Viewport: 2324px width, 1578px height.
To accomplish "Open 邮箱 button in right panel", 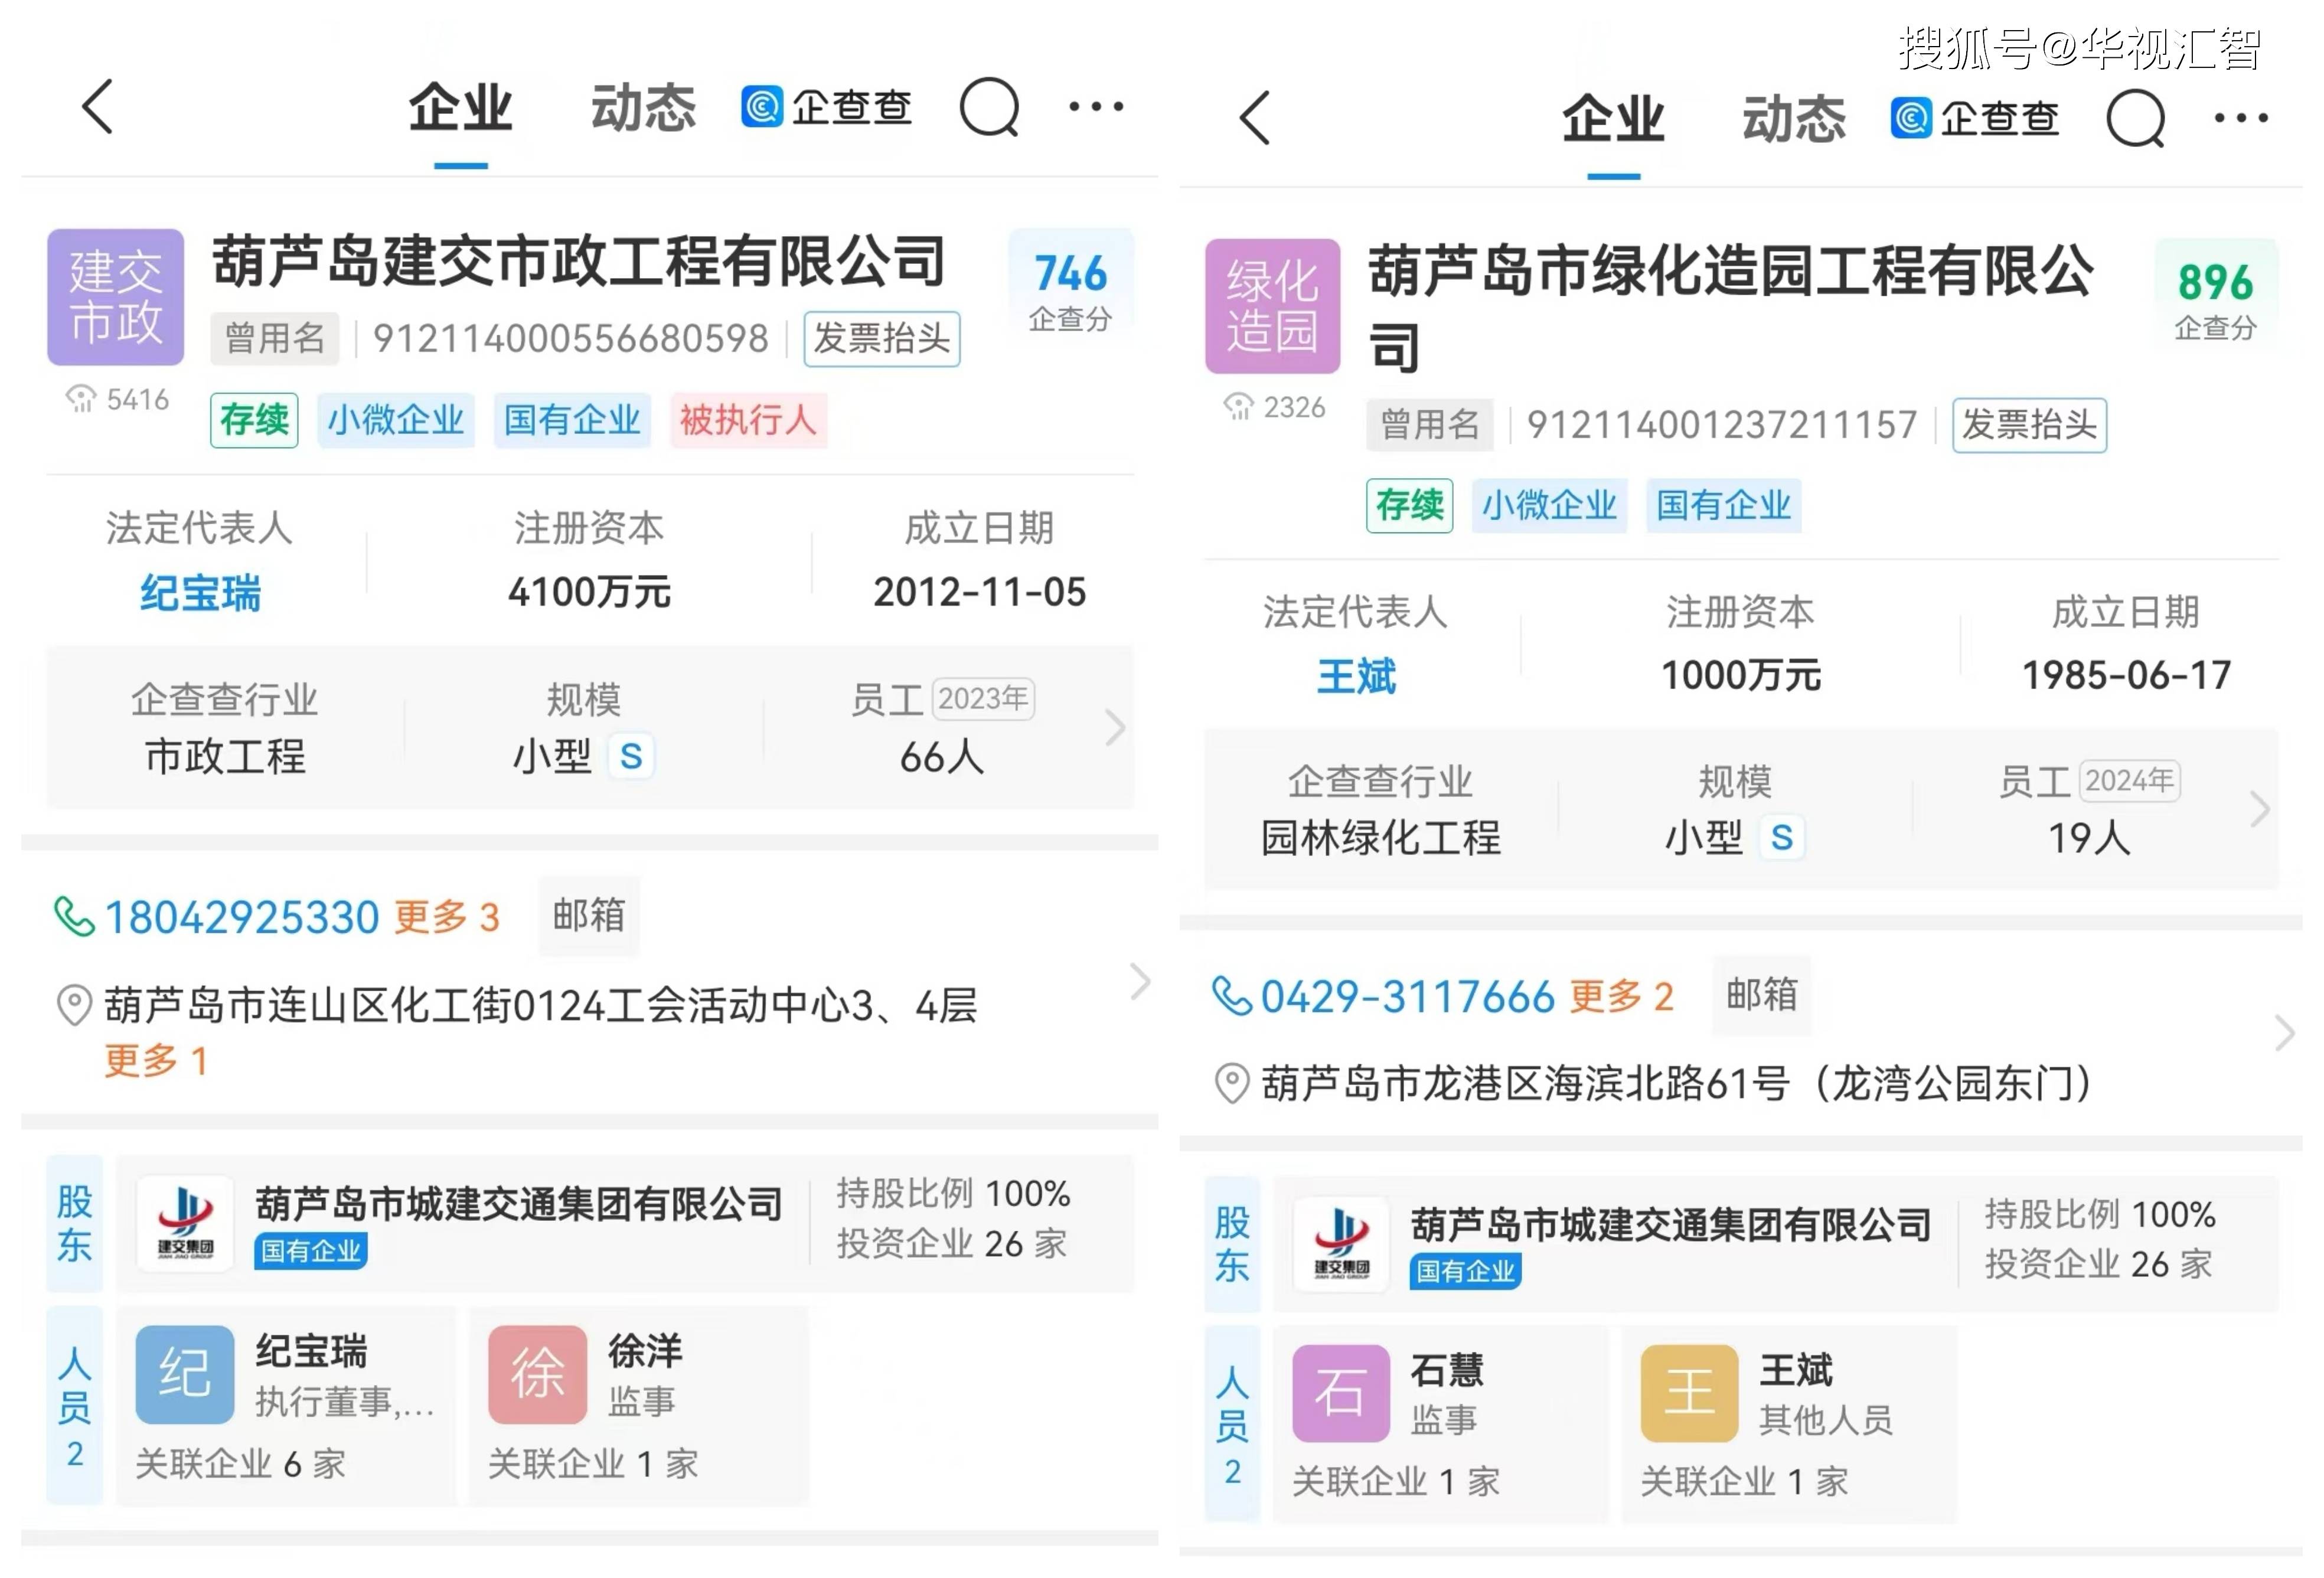I will tap(1762, 995).
